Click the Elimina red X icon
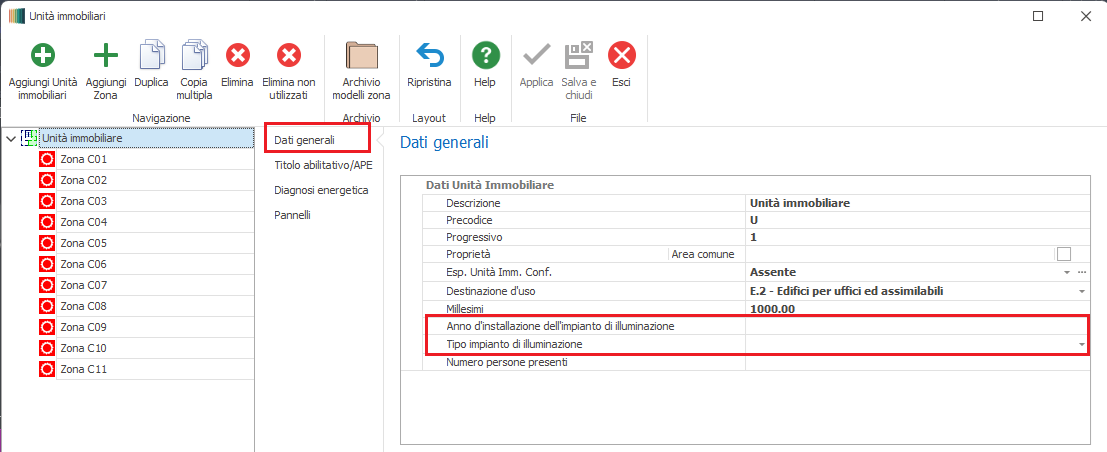Viewport: 1107px width, 452px height. pos(237,55)
